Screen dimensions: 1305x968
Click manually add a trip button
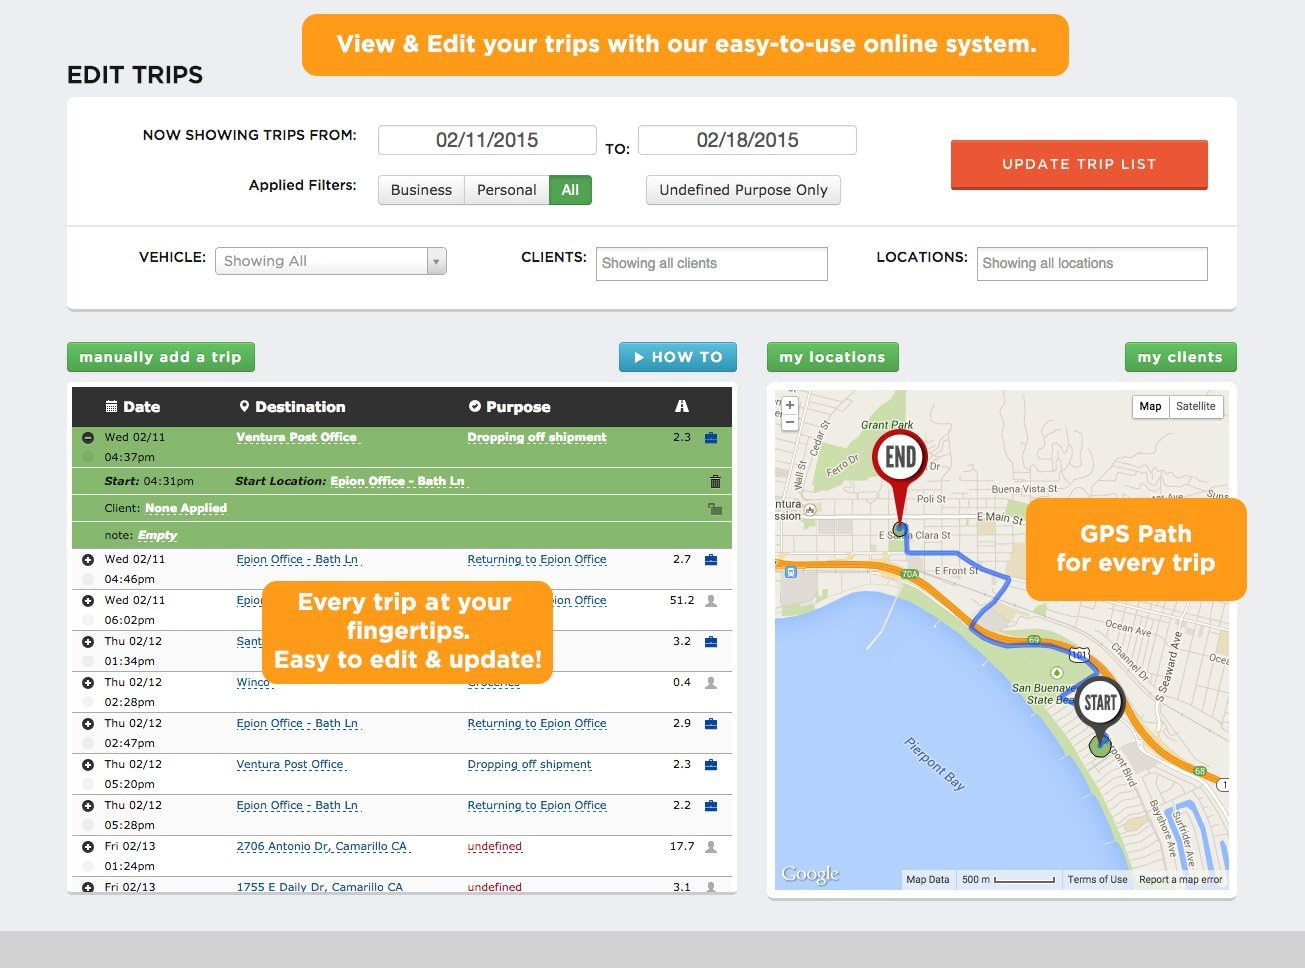(x=160, y=357)
